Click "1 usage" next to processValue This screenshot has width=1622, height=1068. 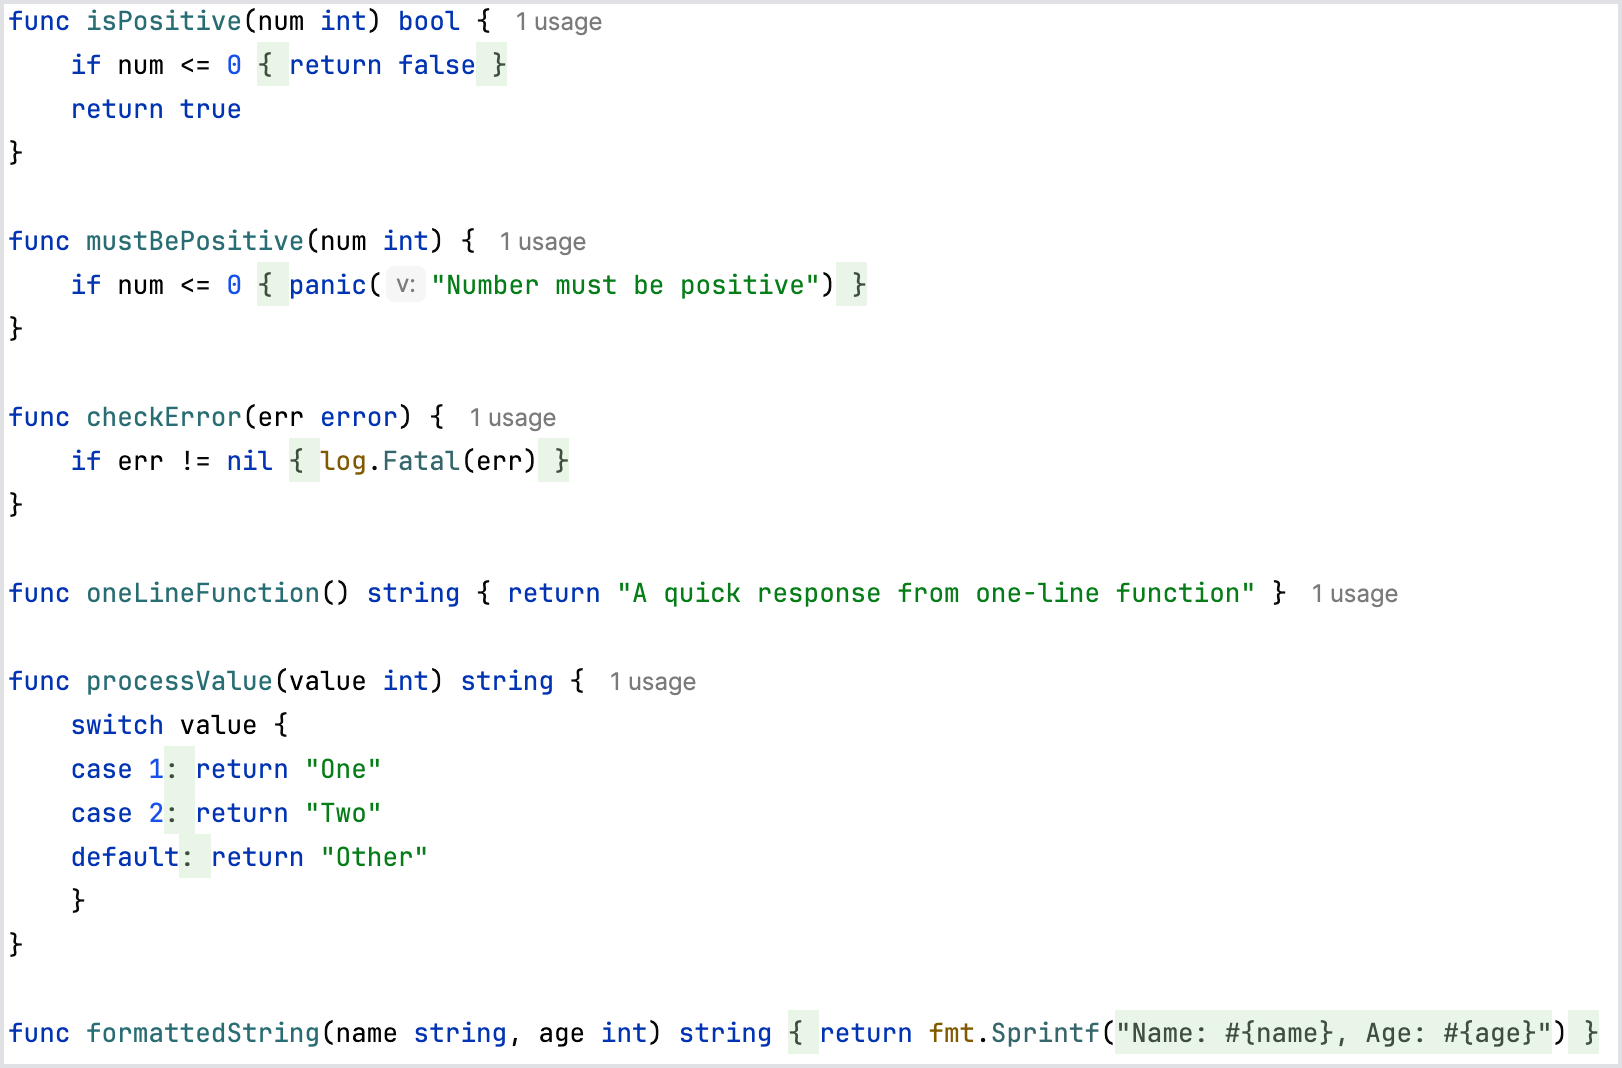coord(652,681)
